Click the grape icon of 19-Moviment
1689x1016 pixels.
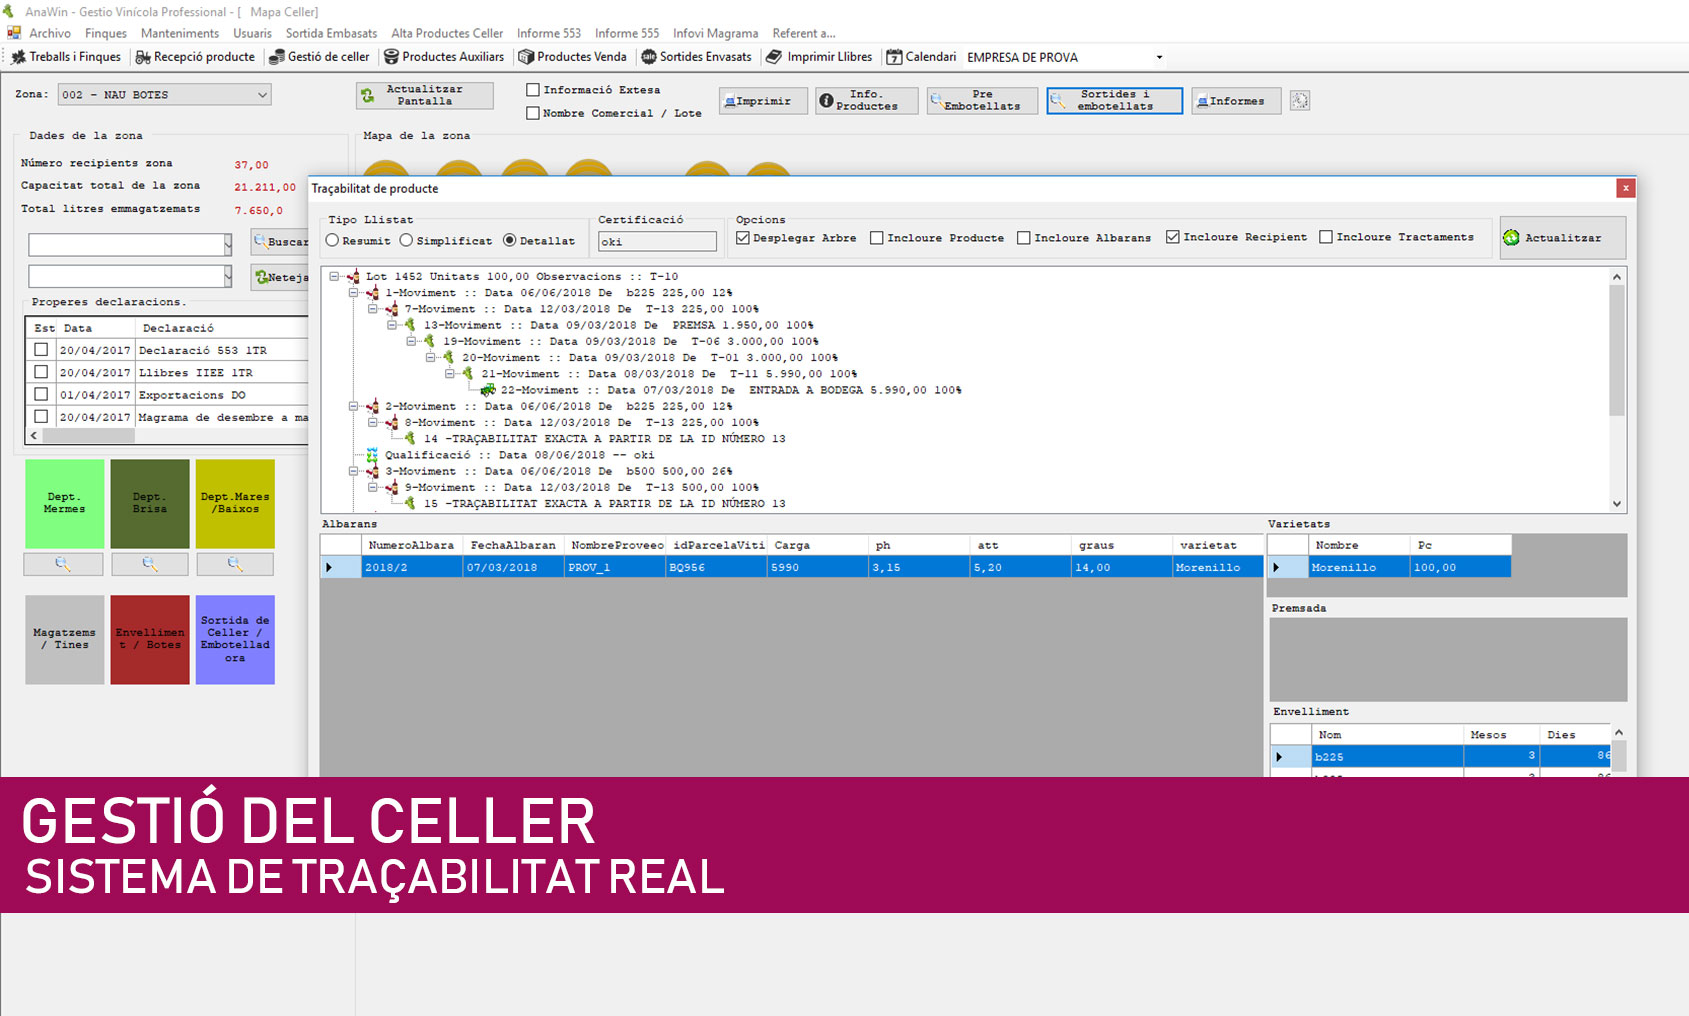(x=430, y=341)
